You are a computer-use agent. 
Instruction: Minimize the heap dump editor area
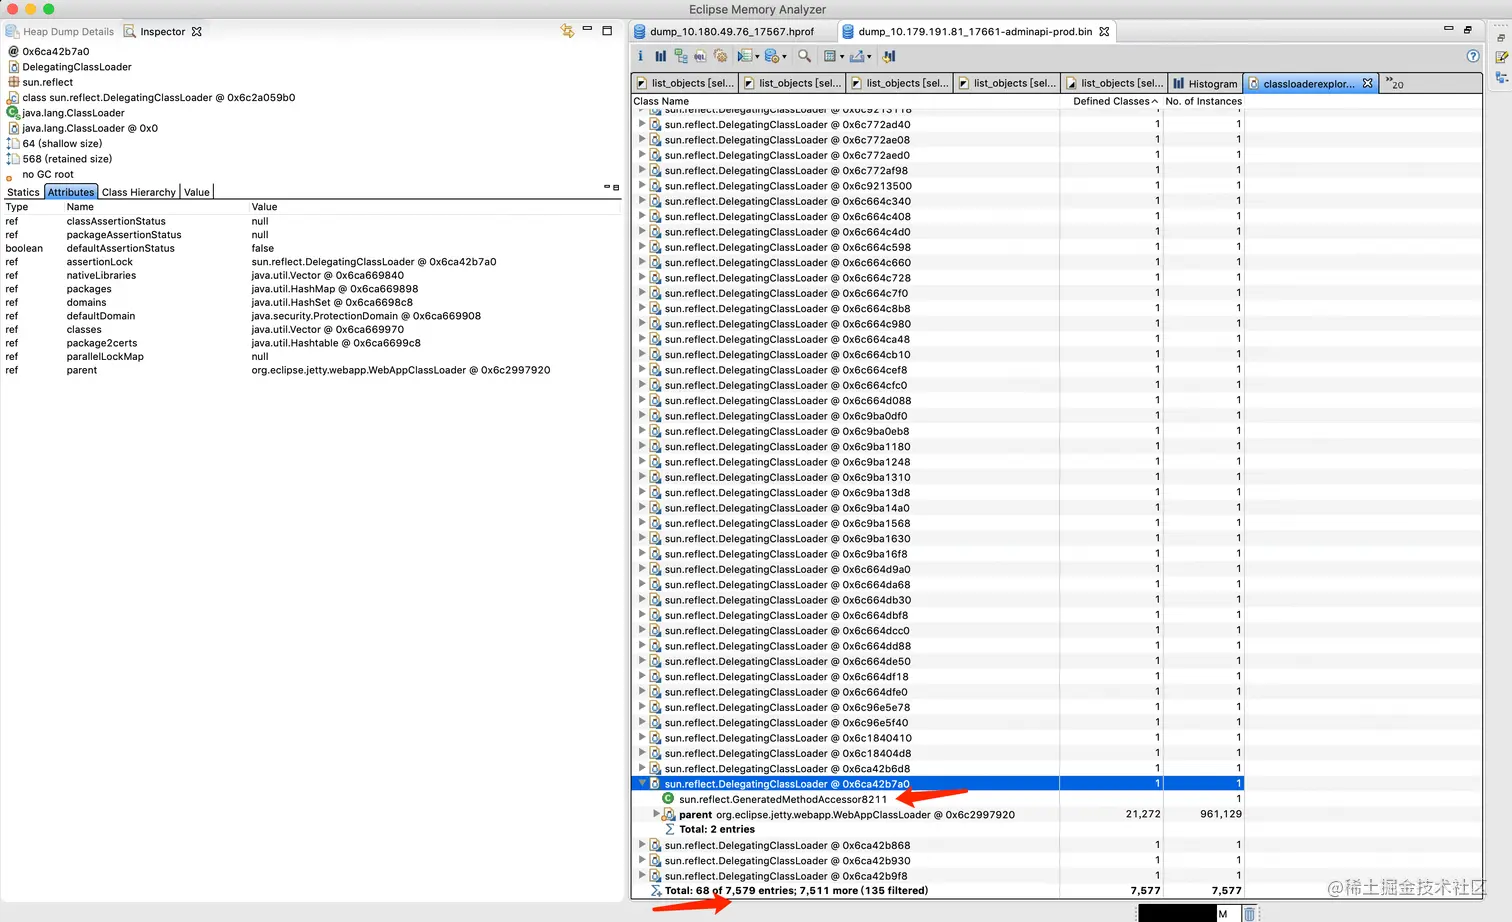1448,29
